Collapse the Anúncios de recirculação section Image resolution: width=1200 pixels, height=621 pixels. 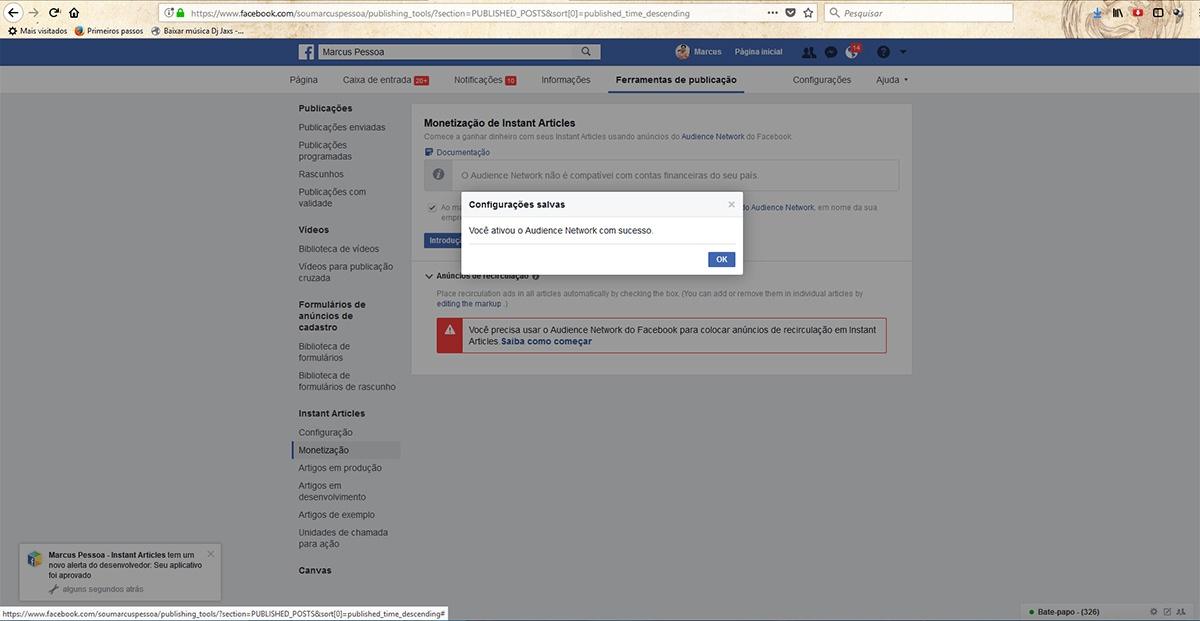[429, 276]
